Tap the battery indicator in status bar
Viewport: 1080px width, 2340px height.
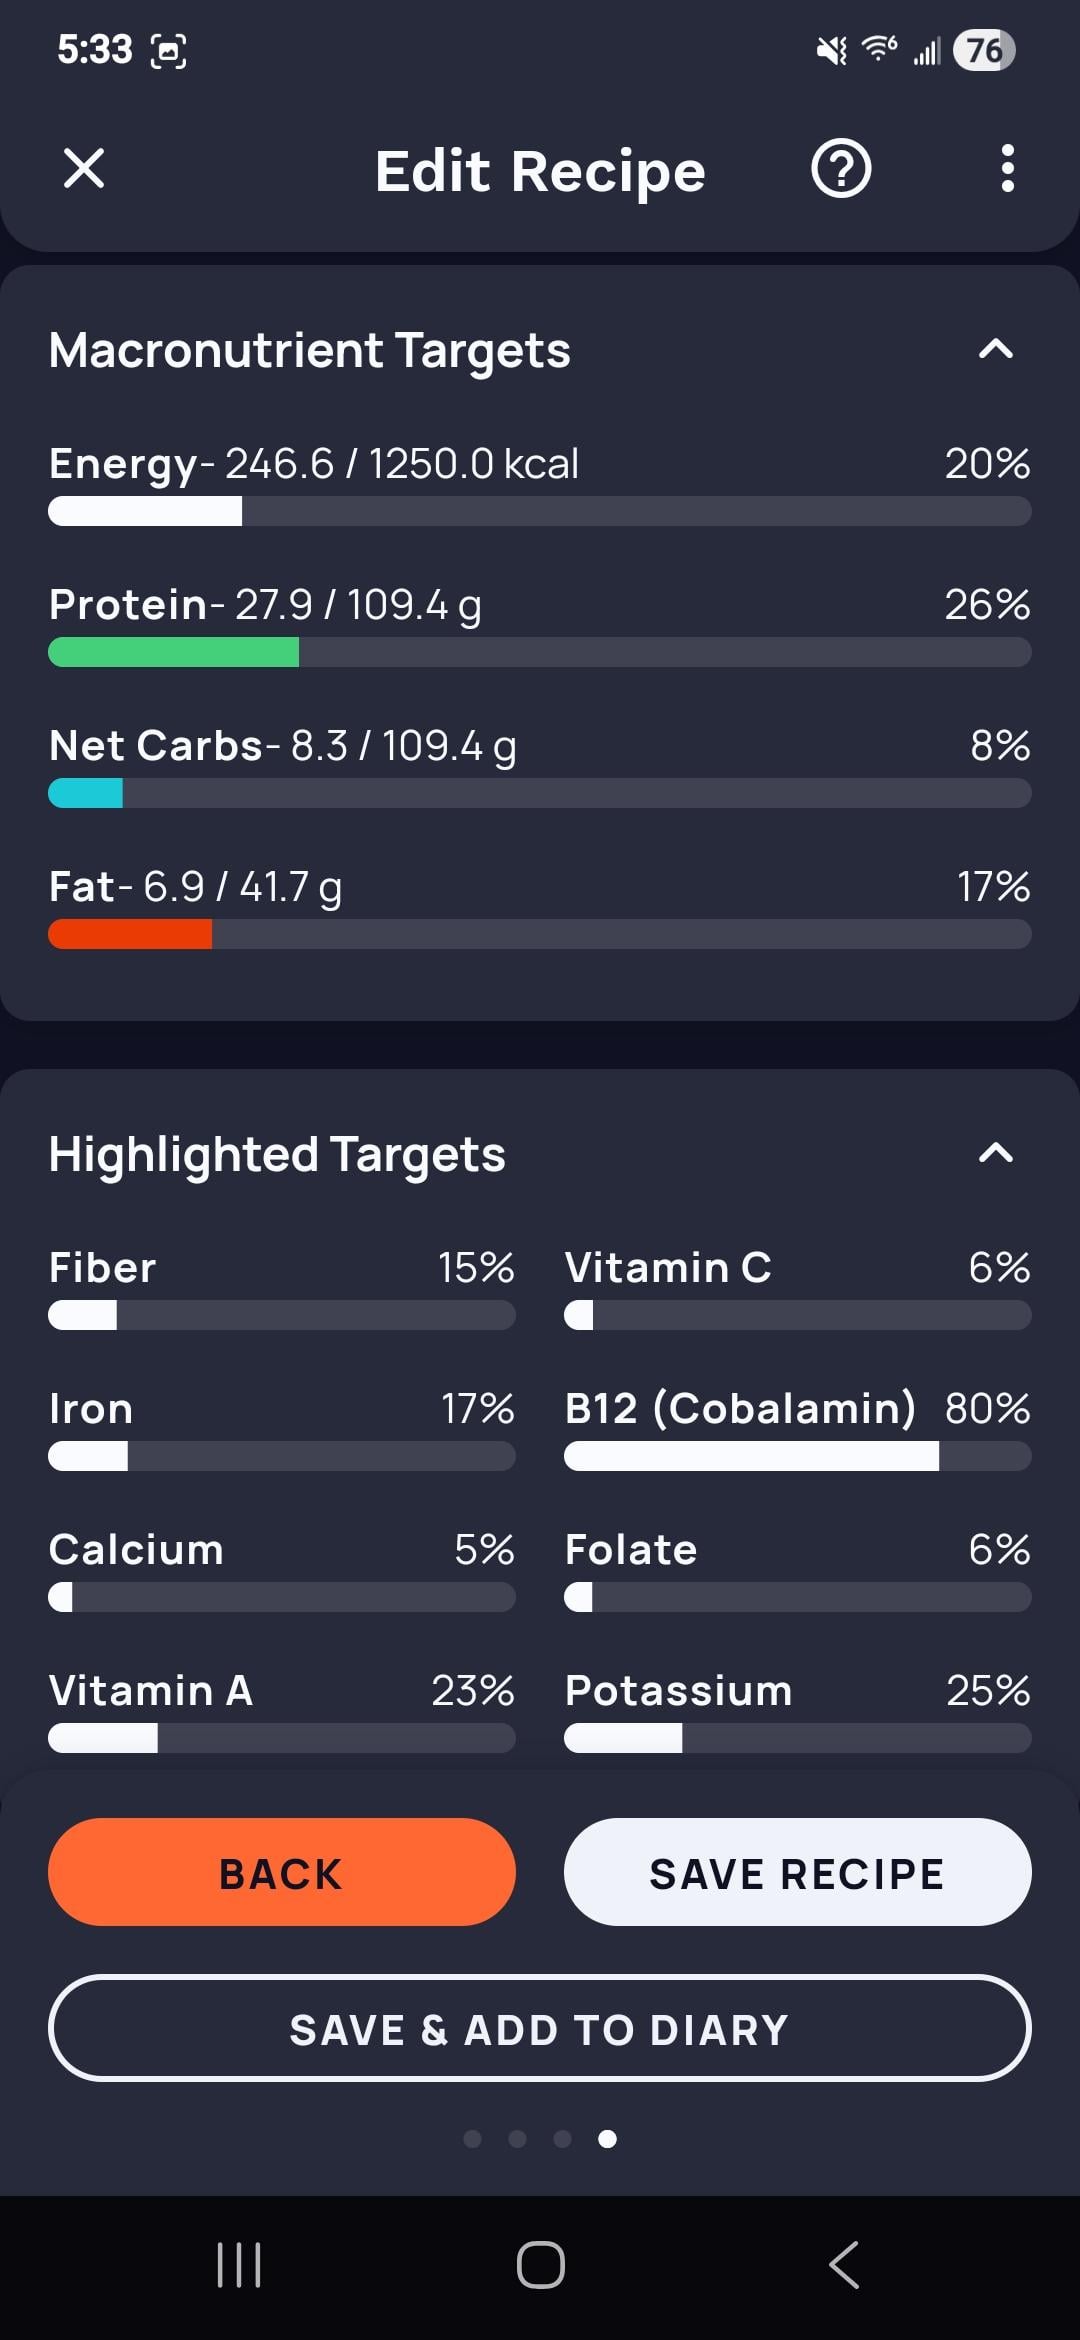point(984,50)
